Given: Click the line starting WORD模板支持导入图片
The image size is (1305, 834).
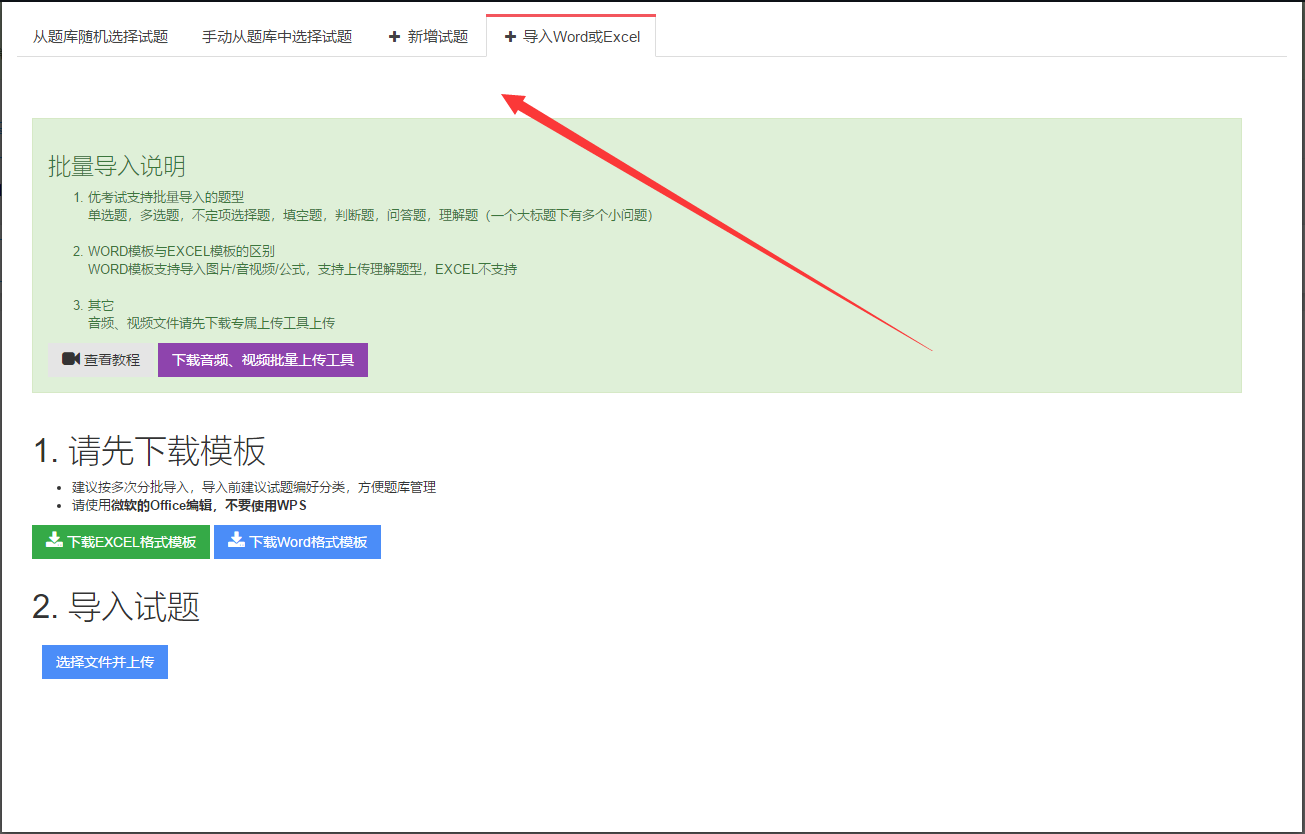Looking at the screenshot, I should click(x=302, y=269).
